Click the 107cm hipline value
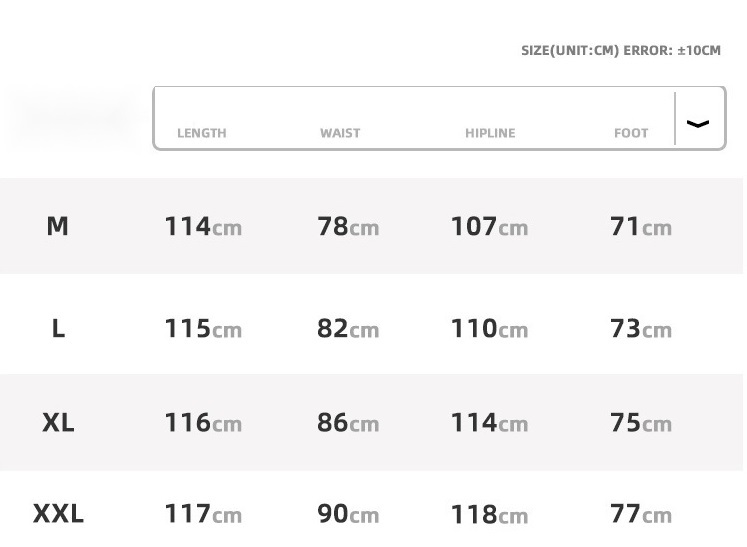This screenshot has height=547, width=747. [489, 227]
